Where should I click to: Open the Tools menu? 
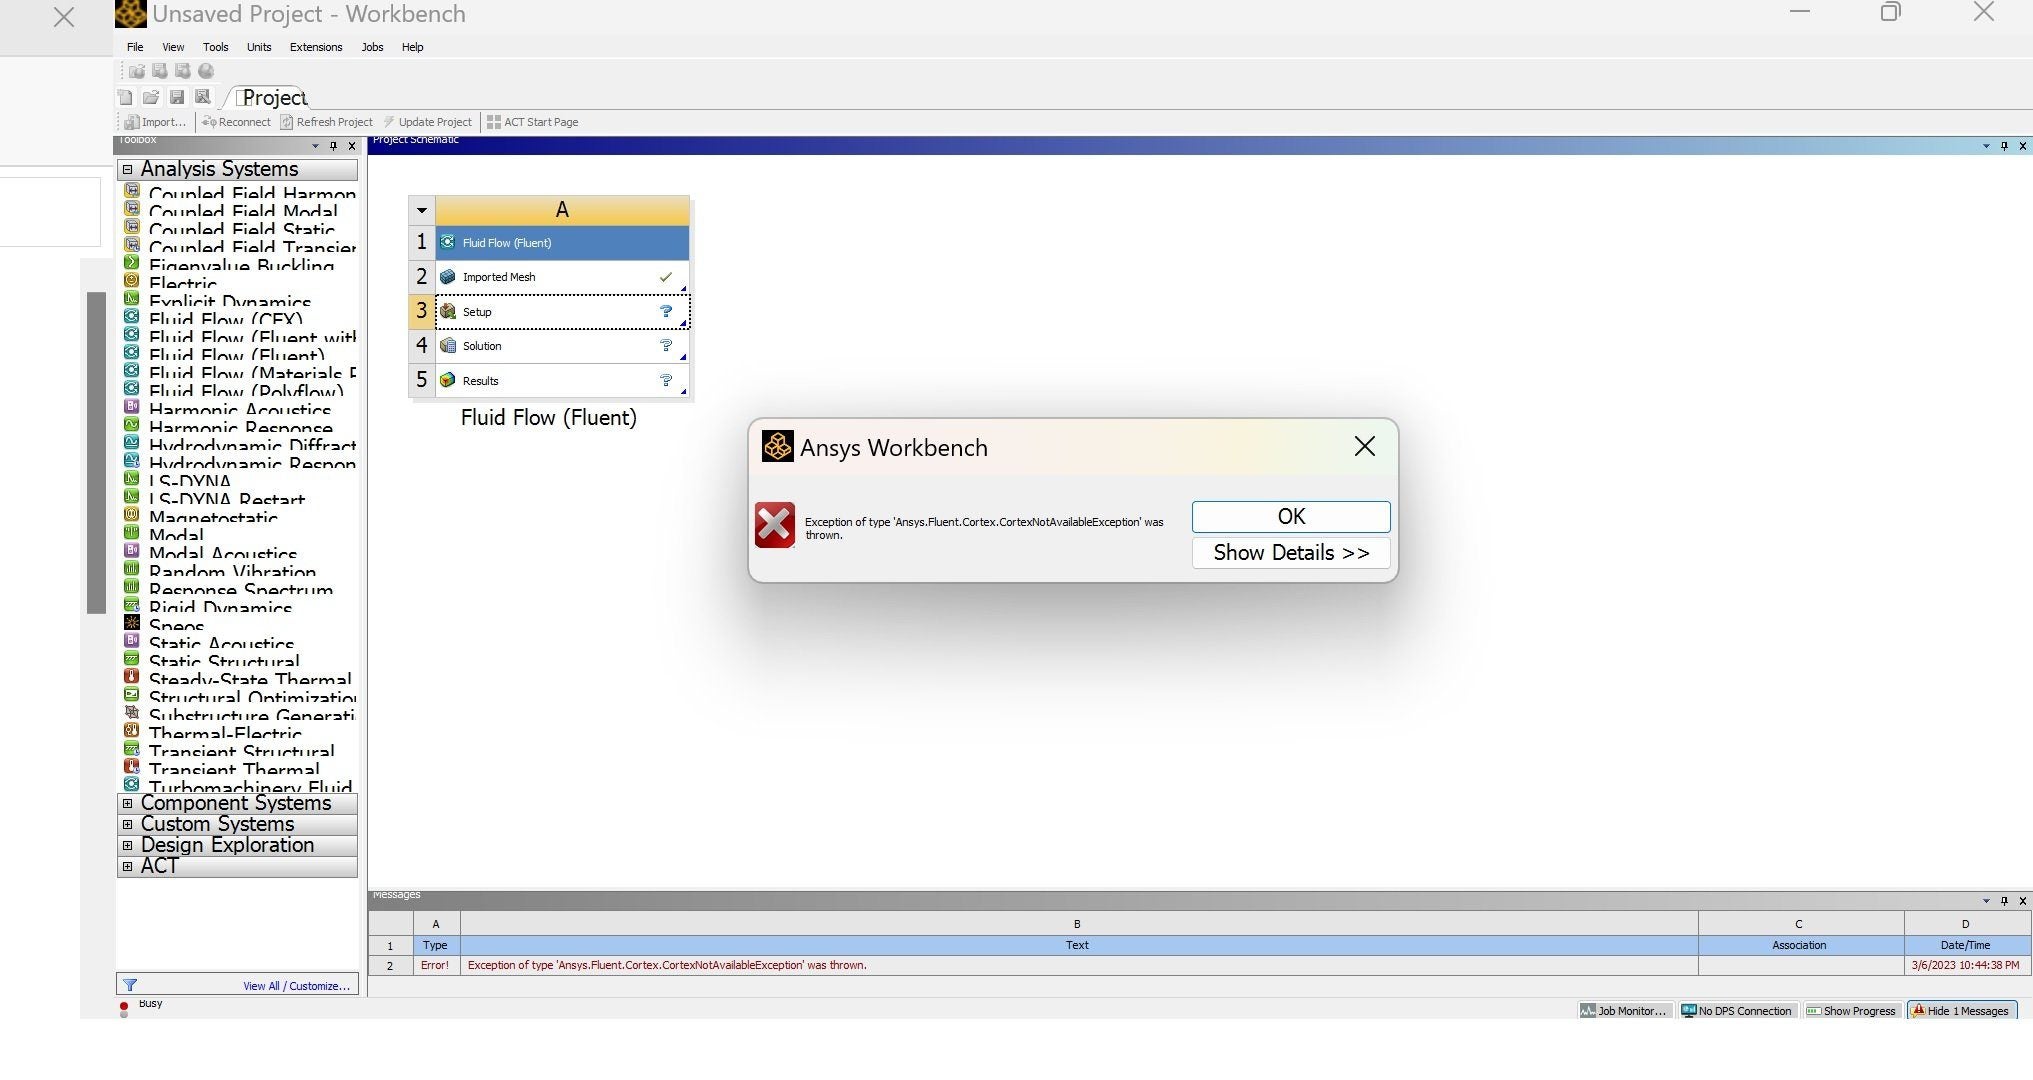215,47
